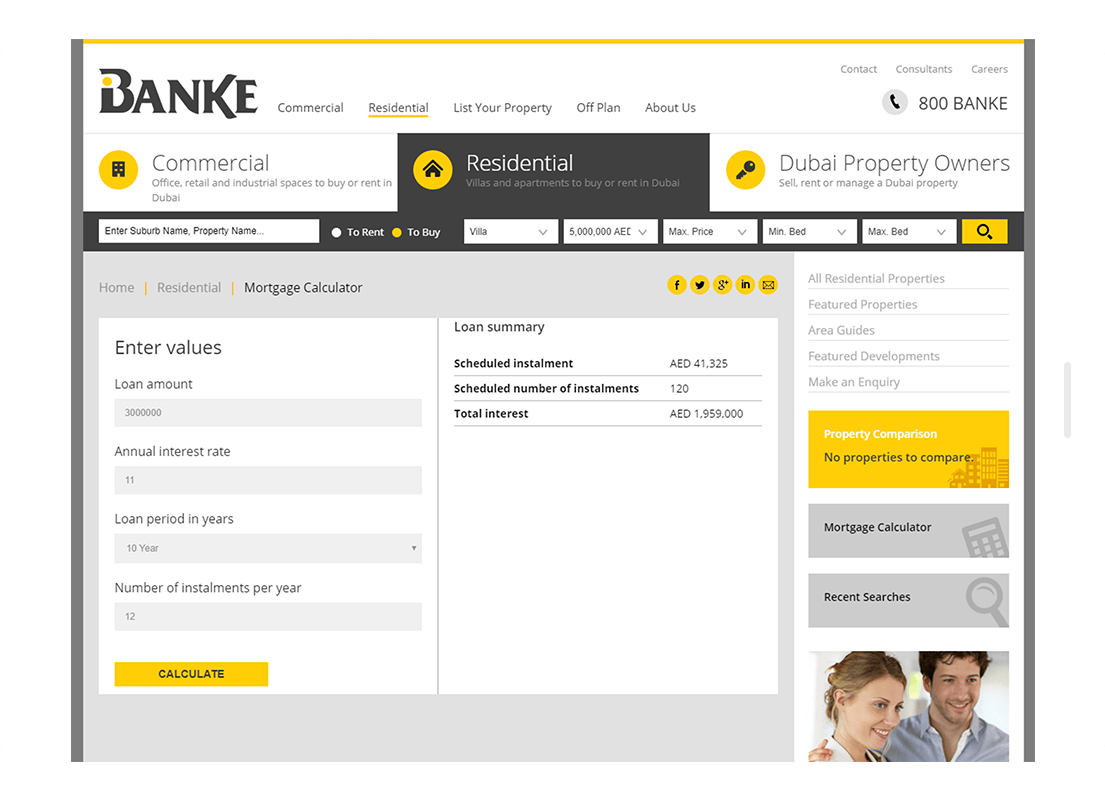Image resolution: width=1105 pixels, height=800 pixels.
Task: Open the Max. Price dropdown
Action: (710, 231)
